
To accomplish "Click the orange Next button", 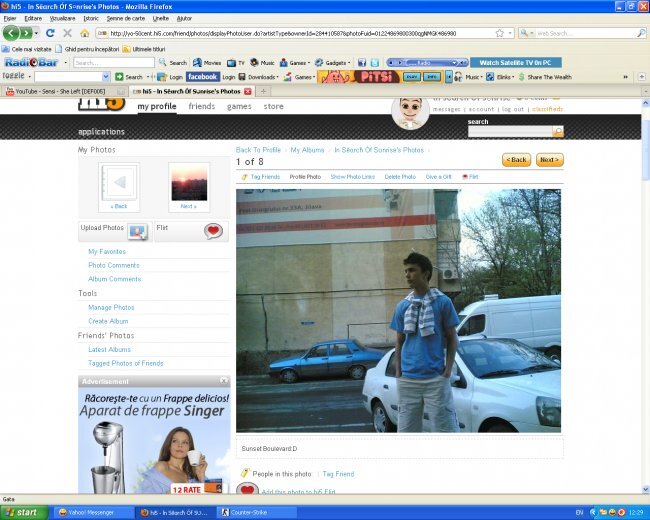I will click(550, 160).
